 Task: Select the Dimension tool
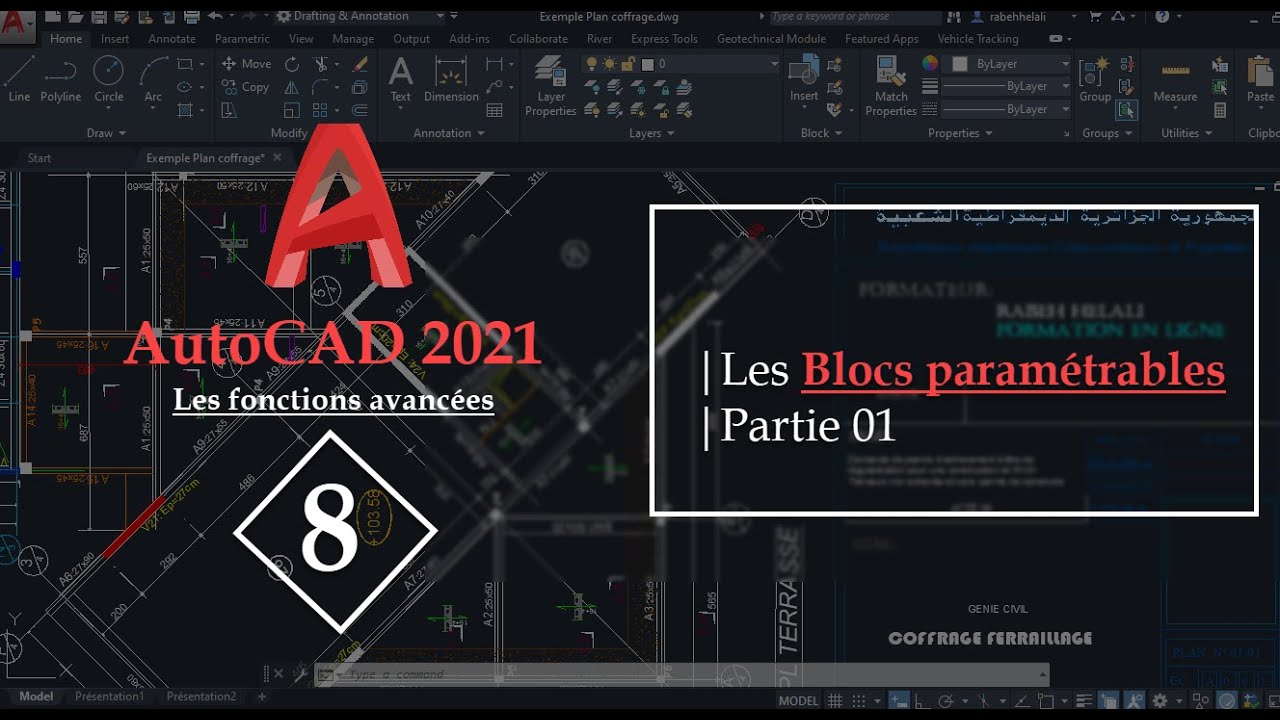(451, 80)
